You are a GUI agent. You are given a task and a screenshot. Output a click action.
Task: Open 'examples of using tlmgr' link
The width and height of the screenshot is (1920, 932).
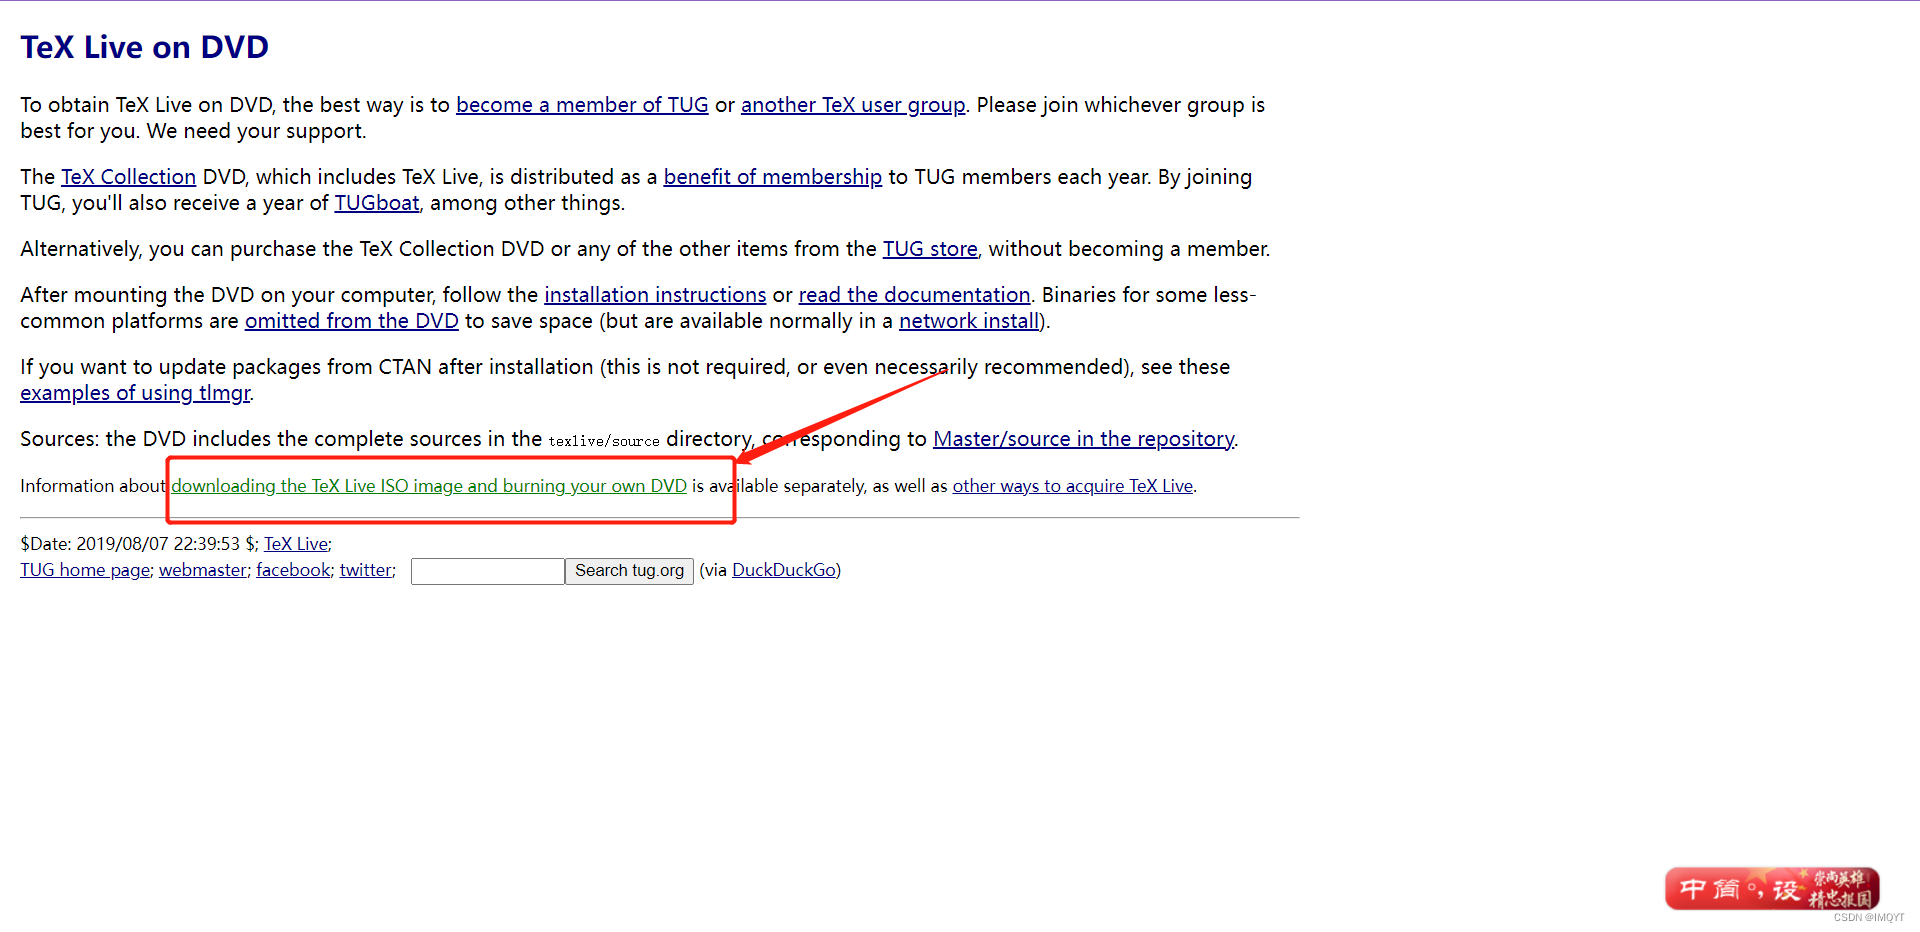pos(135,393)
